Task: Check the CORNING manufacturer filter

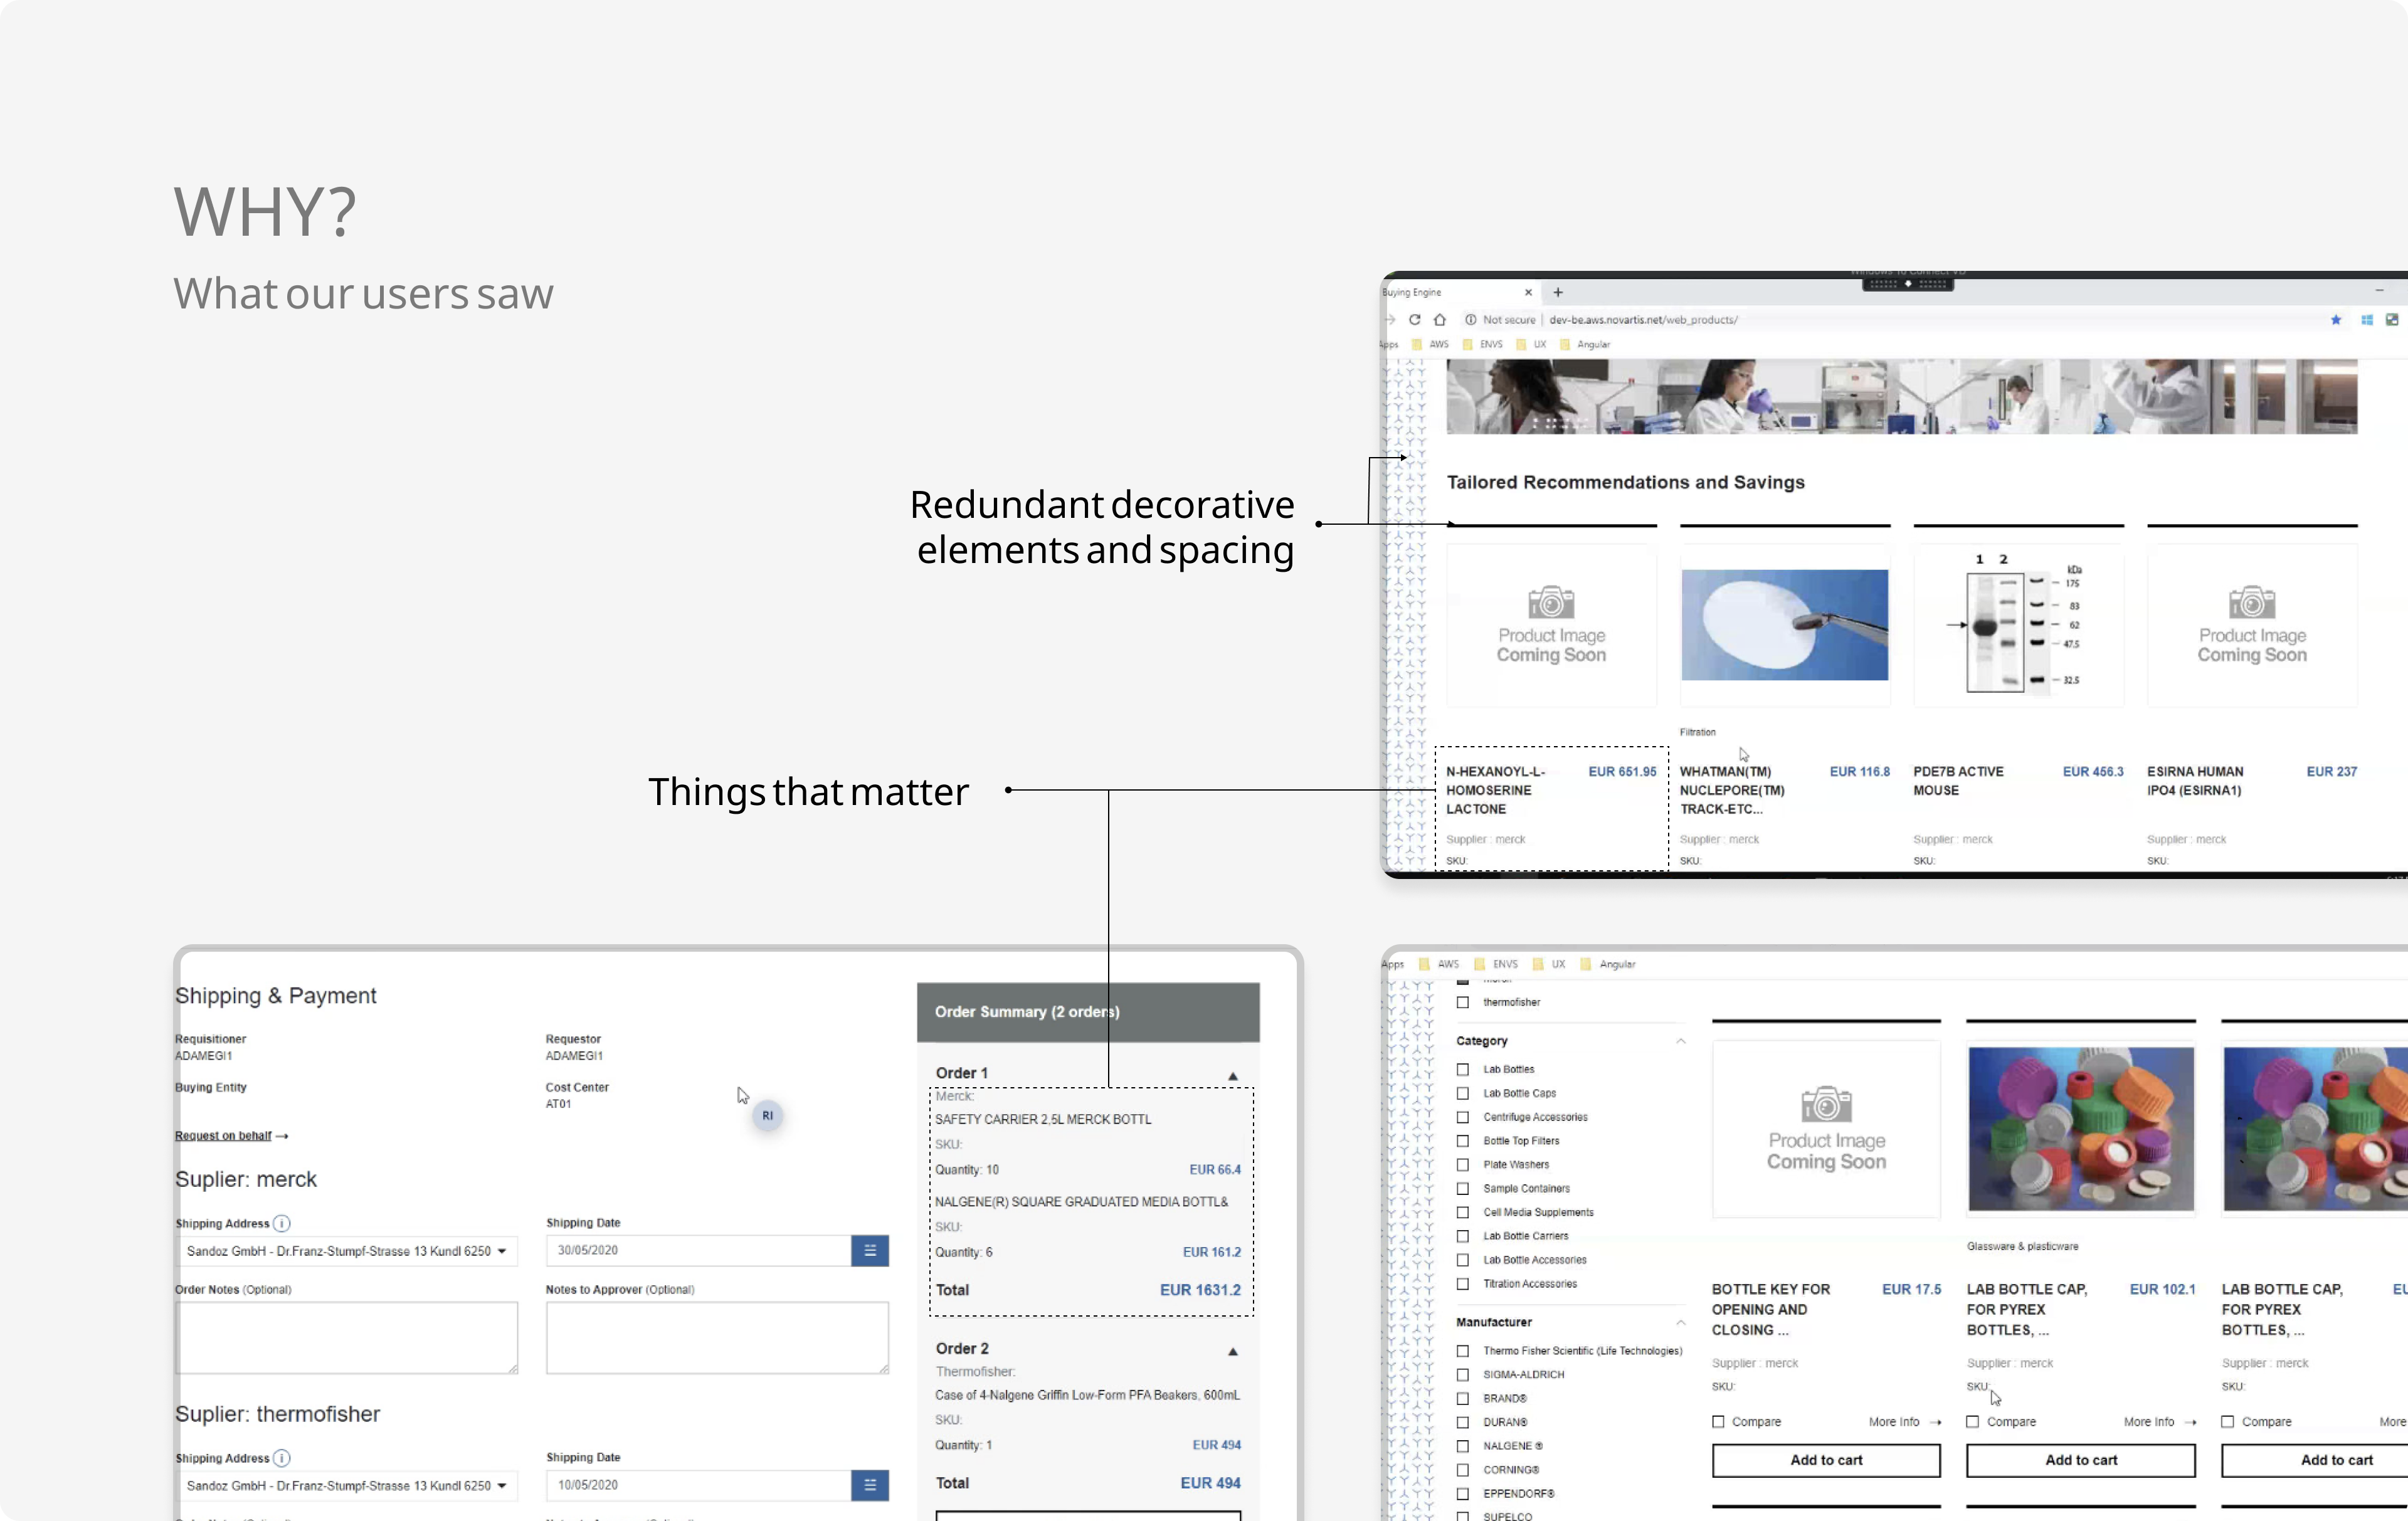Action: (1463, 1470)
